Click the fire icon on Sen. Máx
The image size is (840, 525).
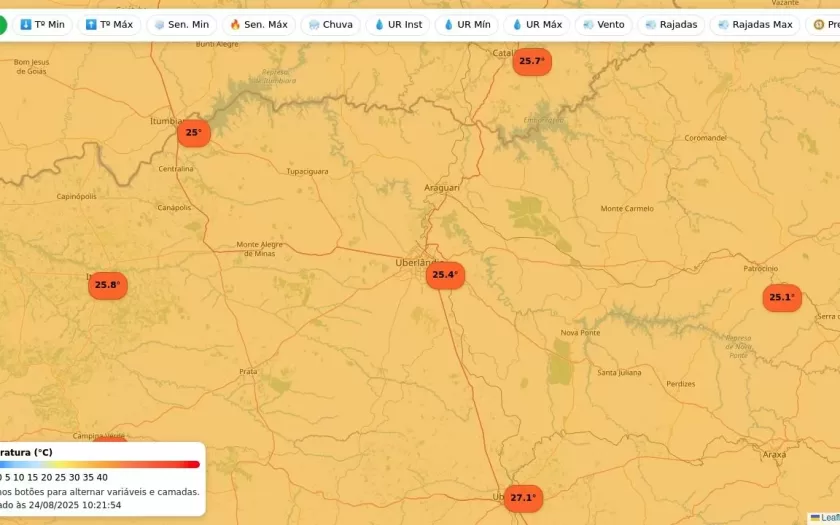[235, 25]
